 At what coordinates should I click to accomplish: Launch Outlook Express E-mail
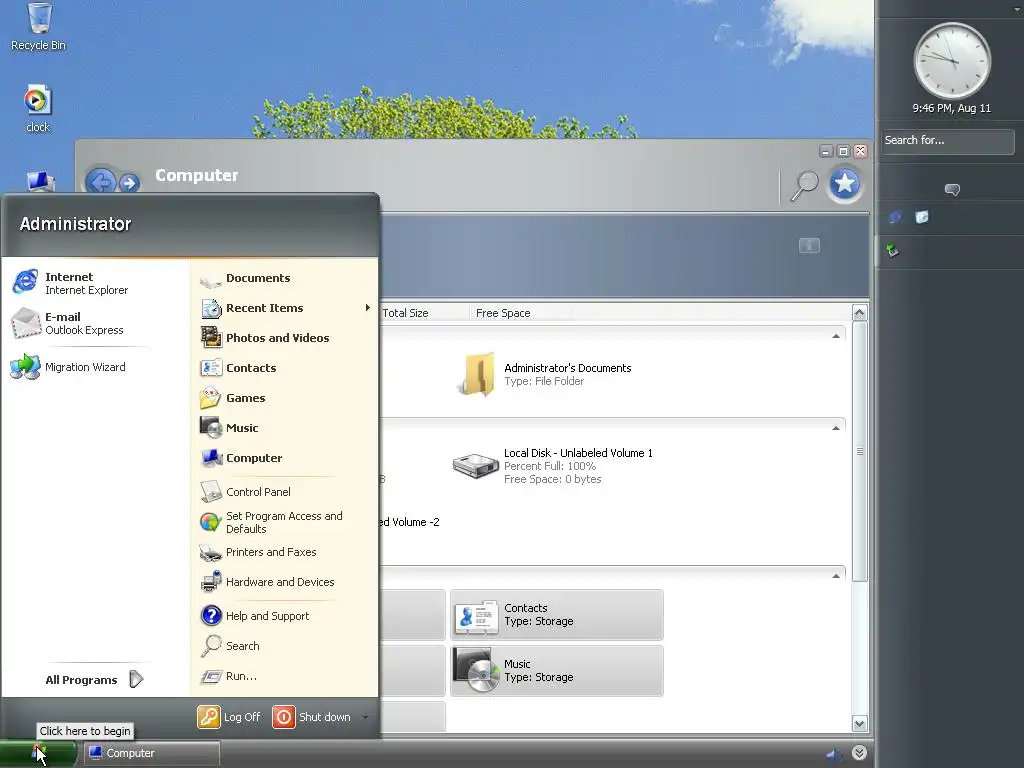pos(68,323)
